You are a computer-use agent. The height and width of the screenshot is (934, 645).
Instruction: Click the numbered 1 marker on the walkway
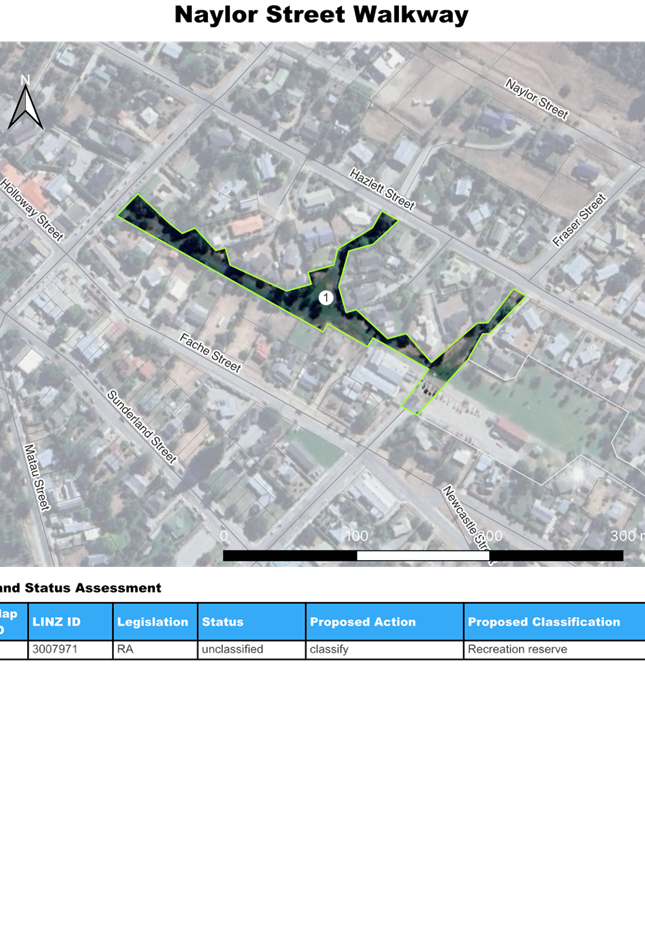point(325,298)
